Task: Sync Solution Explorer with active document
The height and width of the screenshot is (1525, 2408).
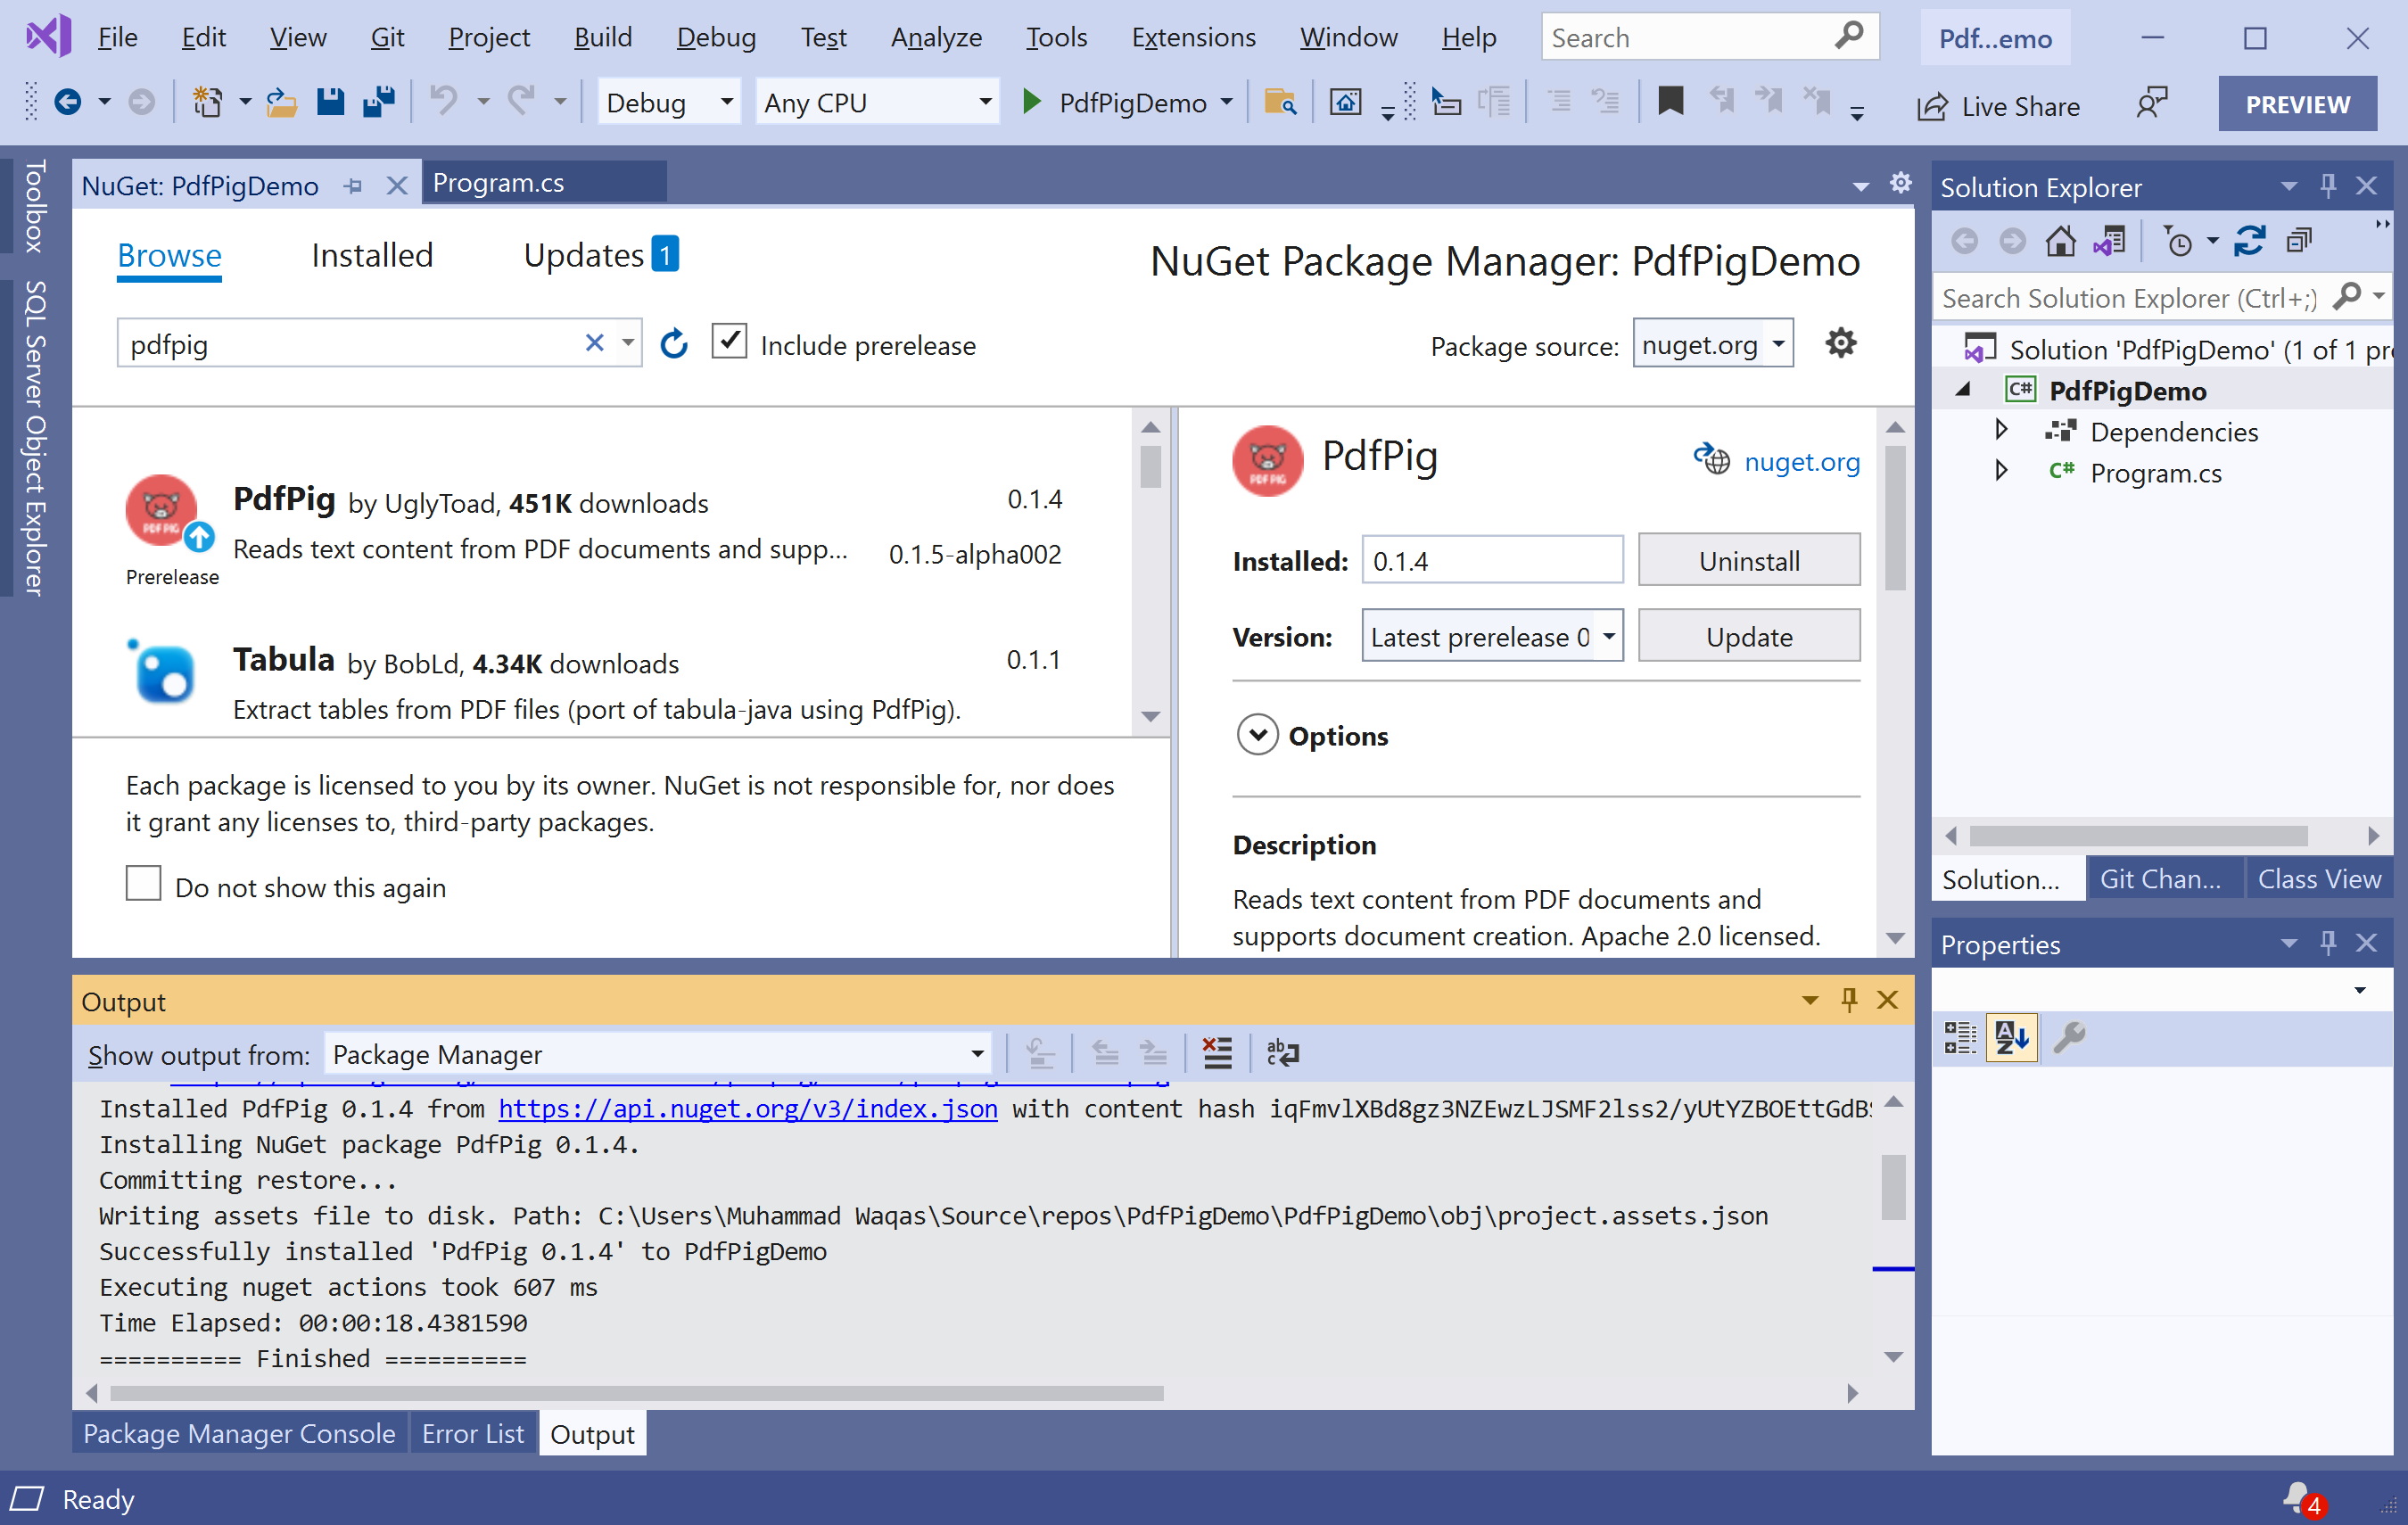Action: pos(2249,241)
